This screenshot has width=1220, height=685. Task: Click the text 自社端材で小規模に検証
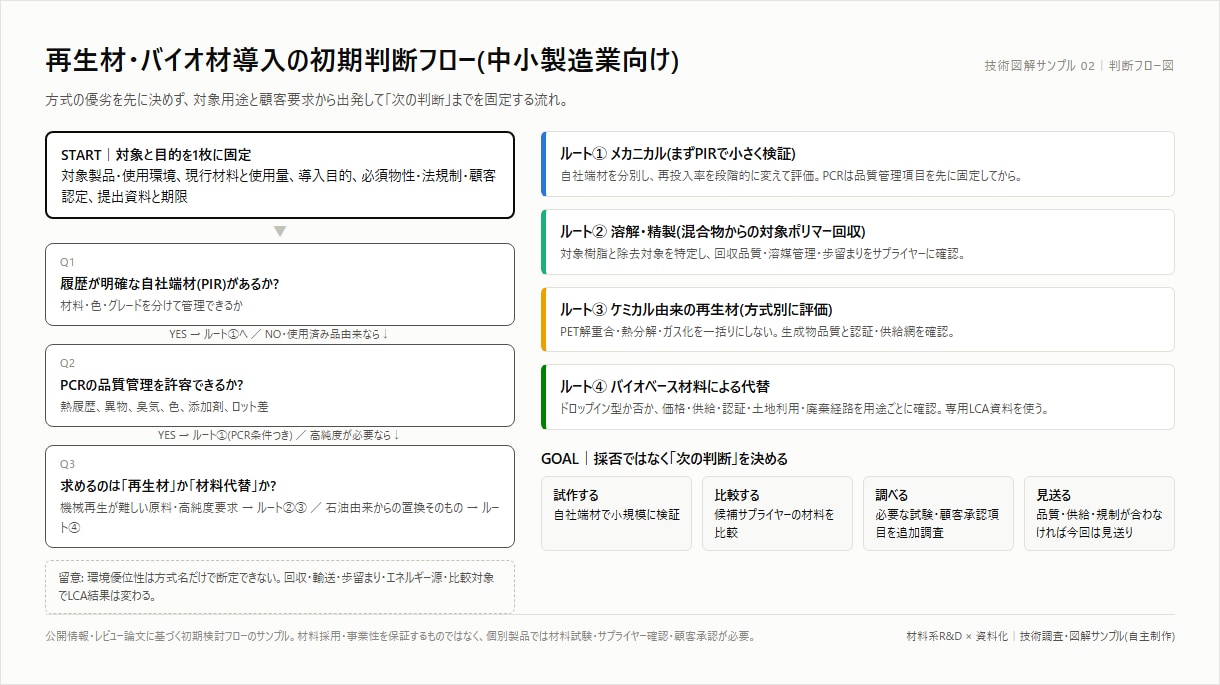tap(617, 515)
